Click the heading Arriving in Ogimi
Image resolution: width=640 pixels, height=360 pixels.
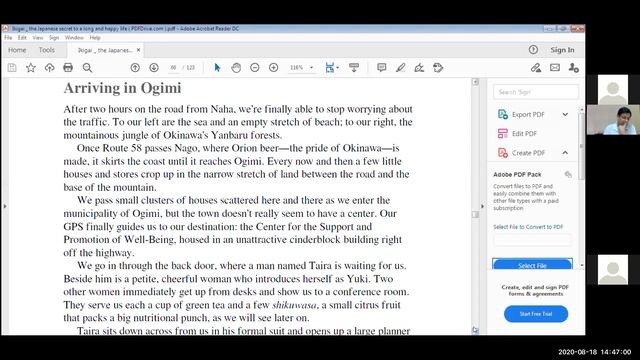tap(122, 88)
